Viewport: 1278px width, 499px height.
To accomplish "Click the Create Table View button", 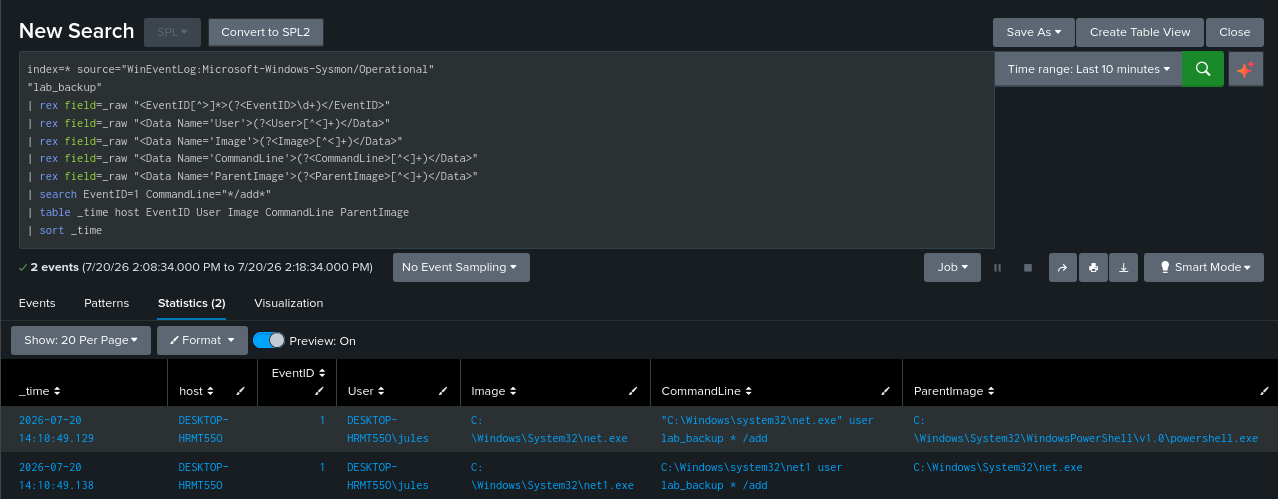I will [x=1140, y=32].
